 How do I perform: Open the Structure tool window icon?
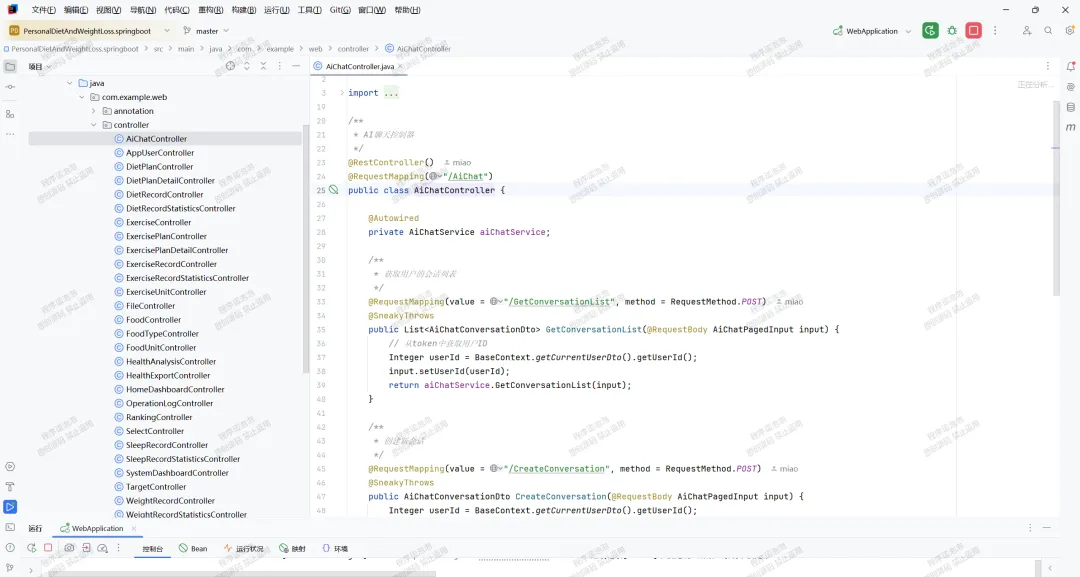[10, 114]
